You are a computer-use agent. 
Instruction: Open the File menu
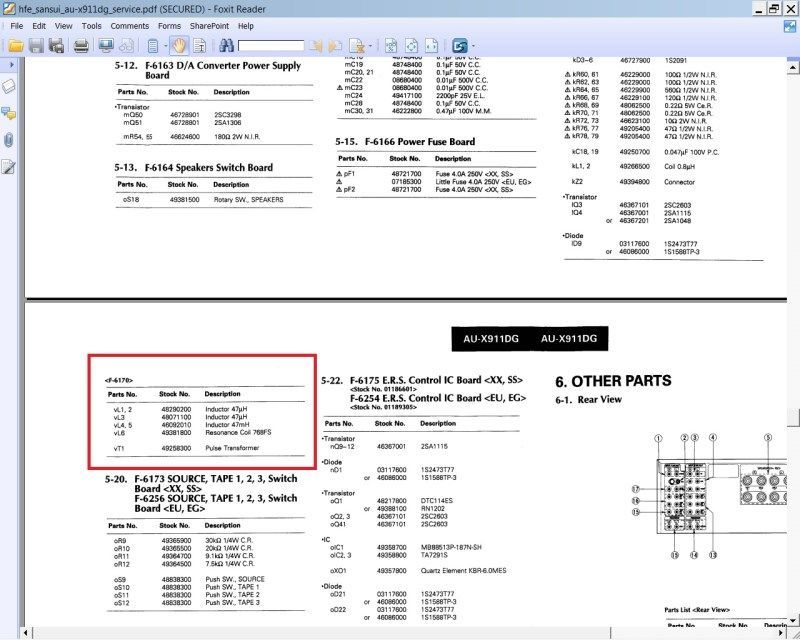tap(16, 26)
